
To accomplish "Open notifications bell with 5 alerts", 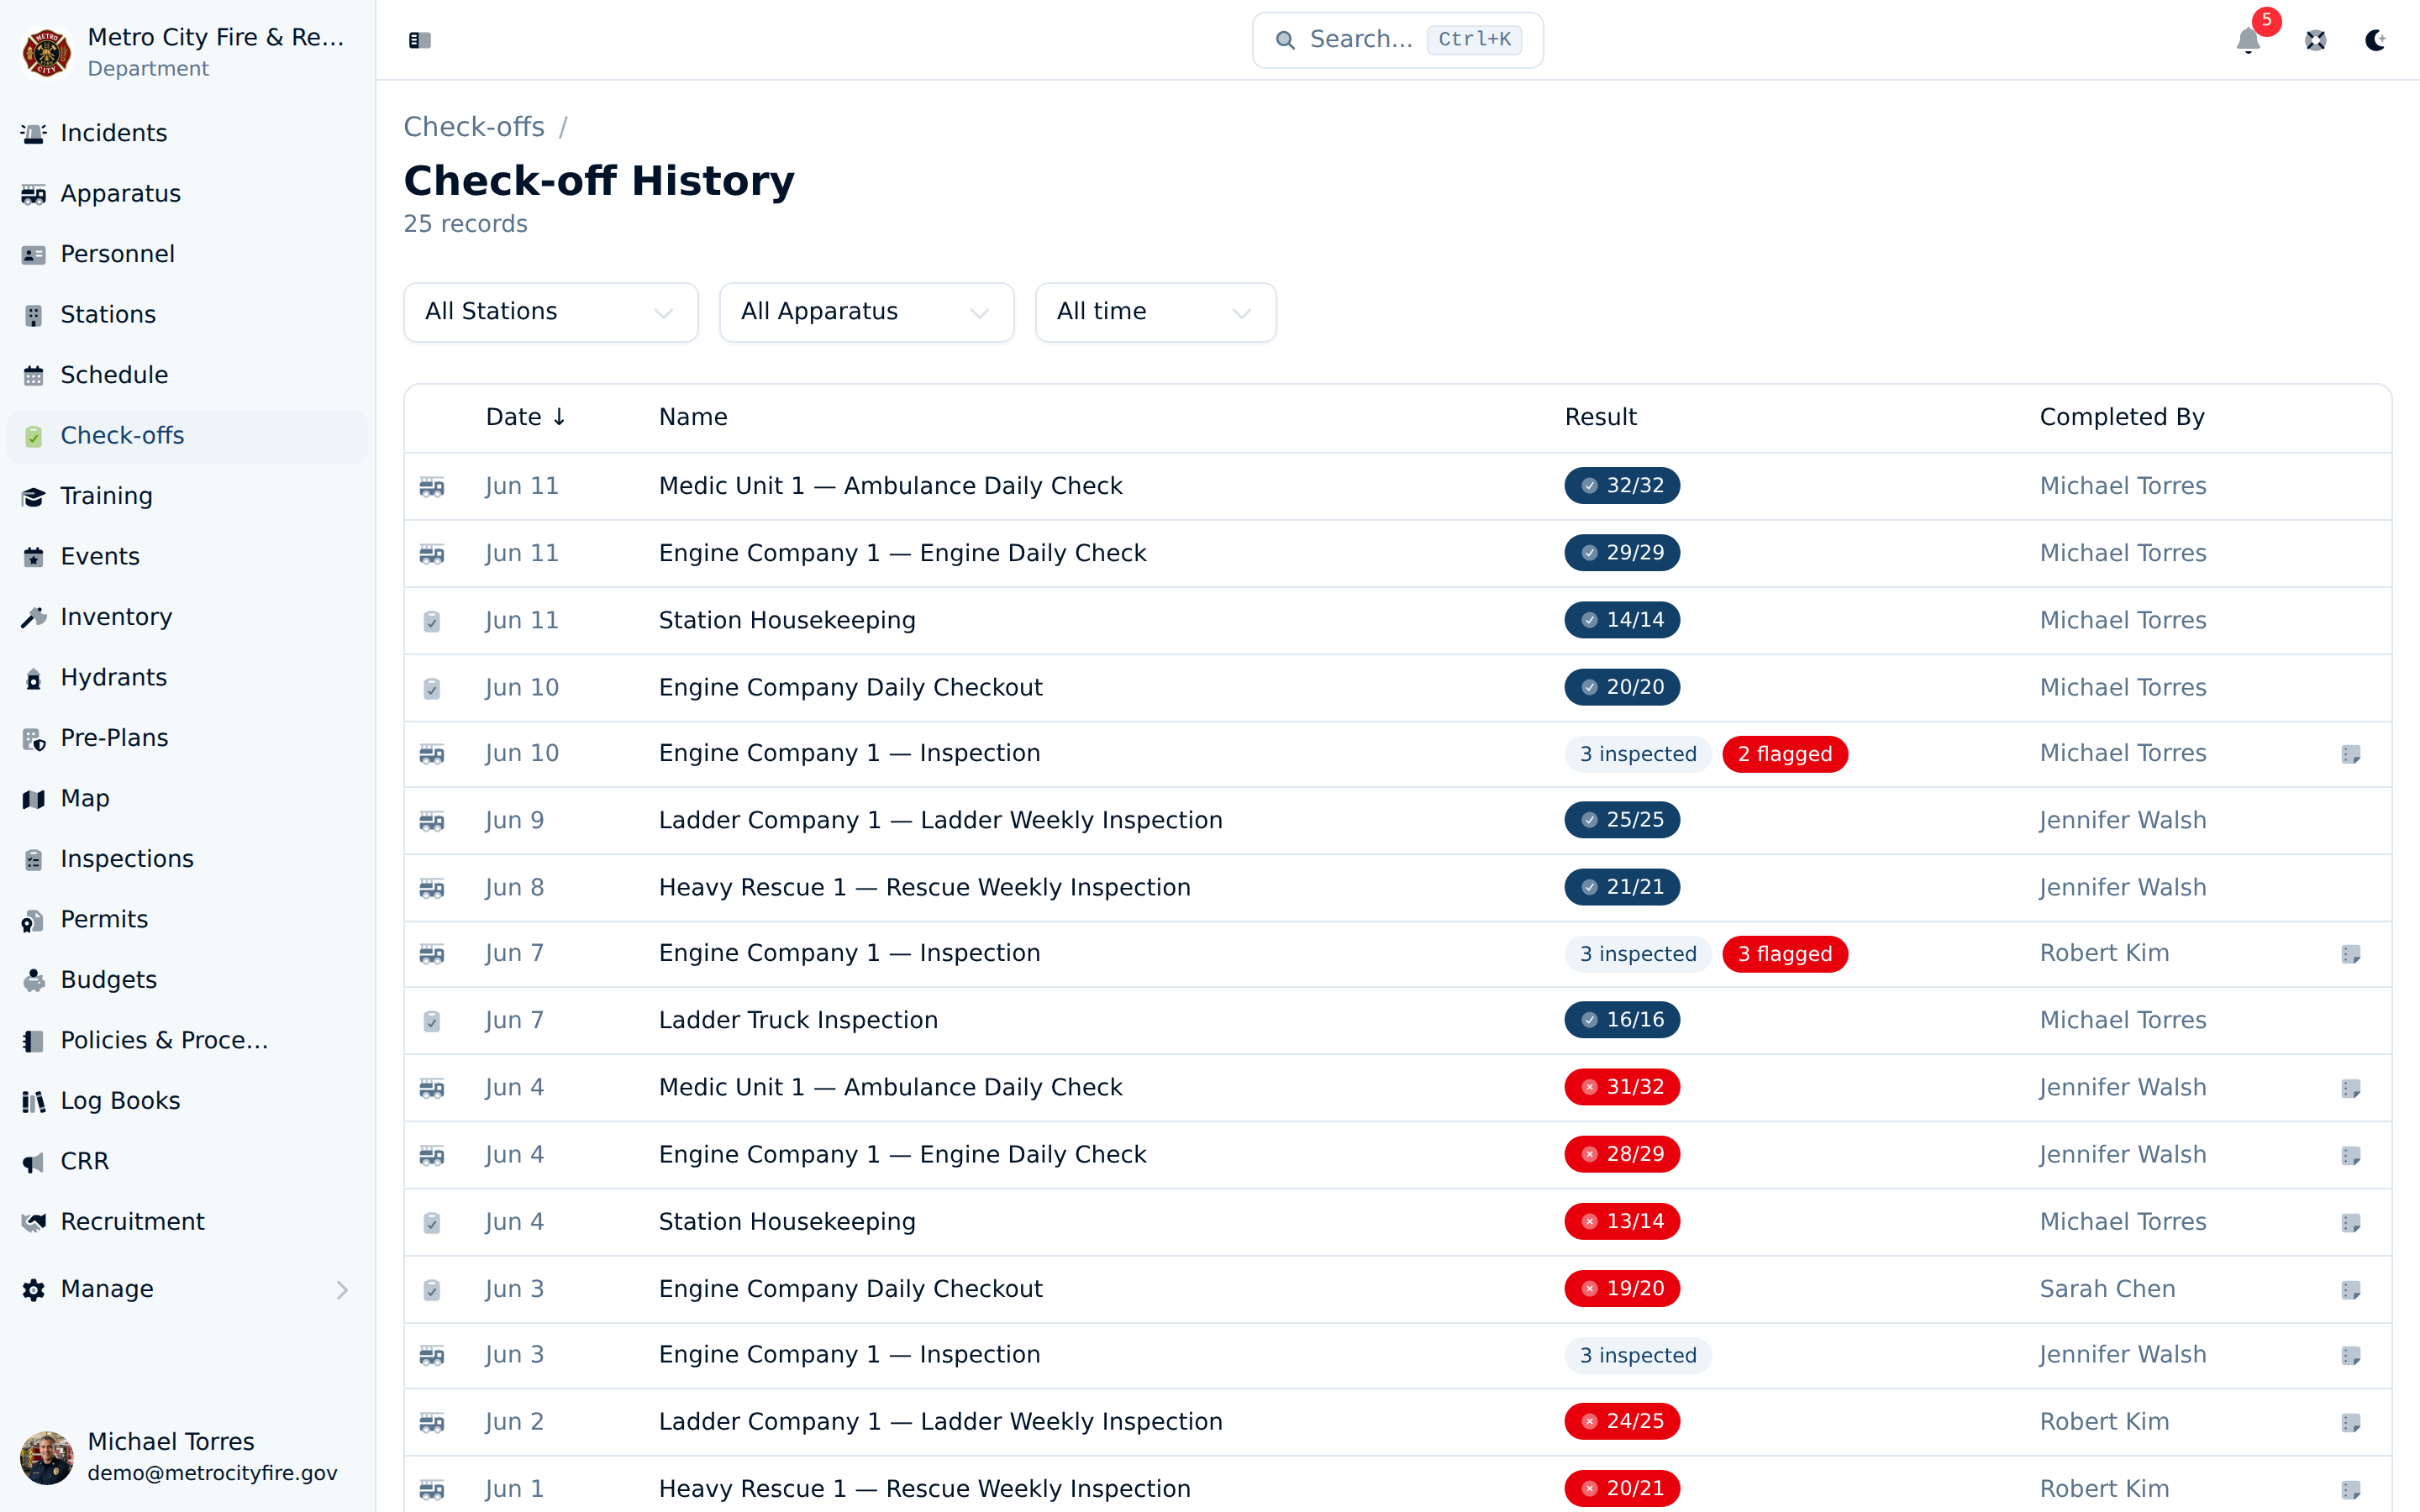I will (x=2248, y=40).
